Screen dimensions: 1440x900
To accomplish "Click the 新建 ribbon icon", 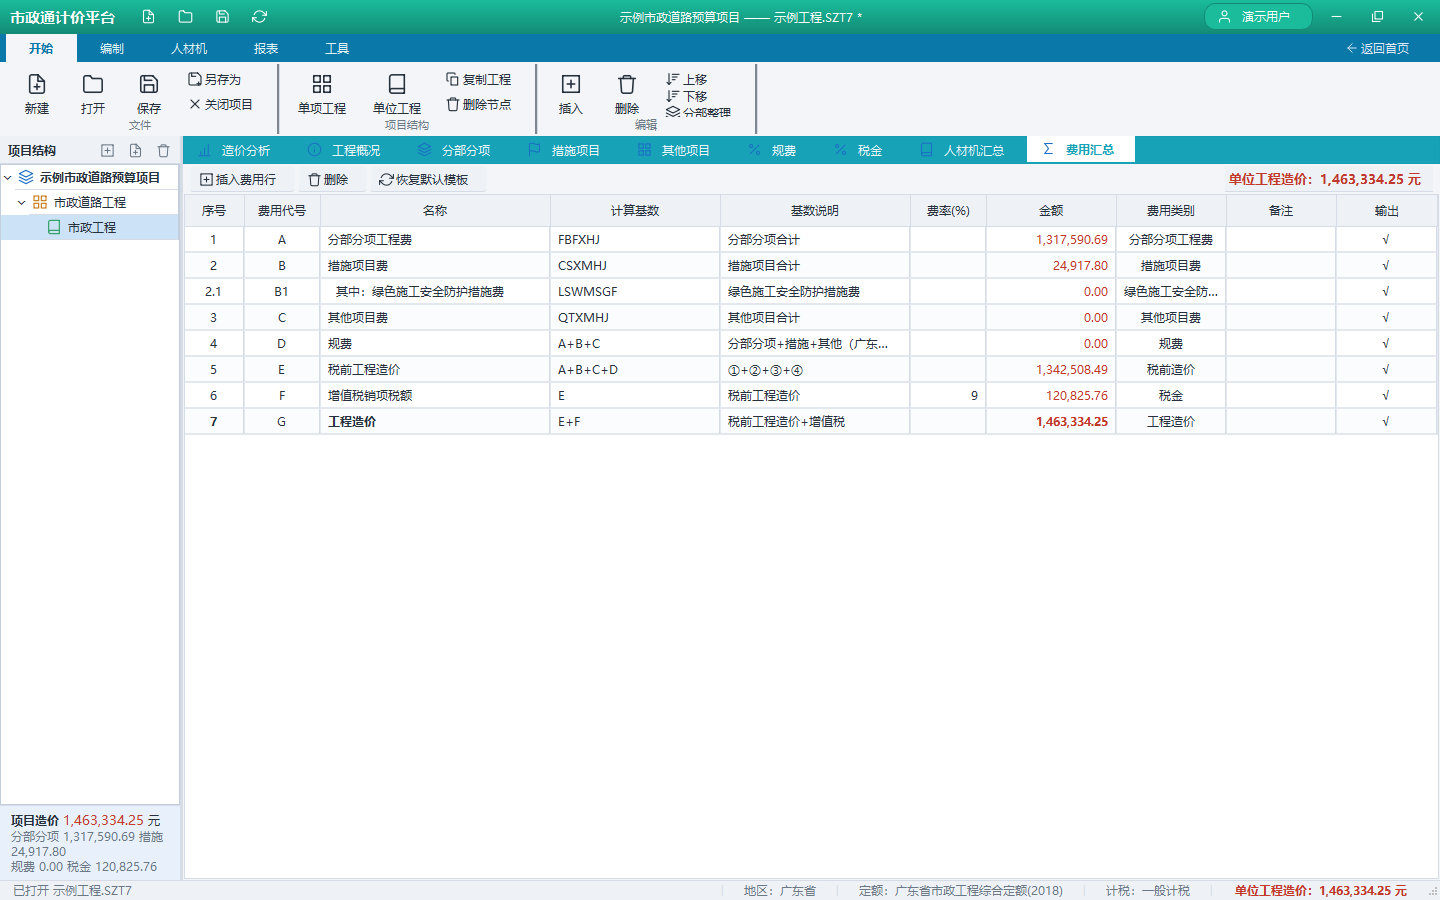I will (x=37, y=85).
